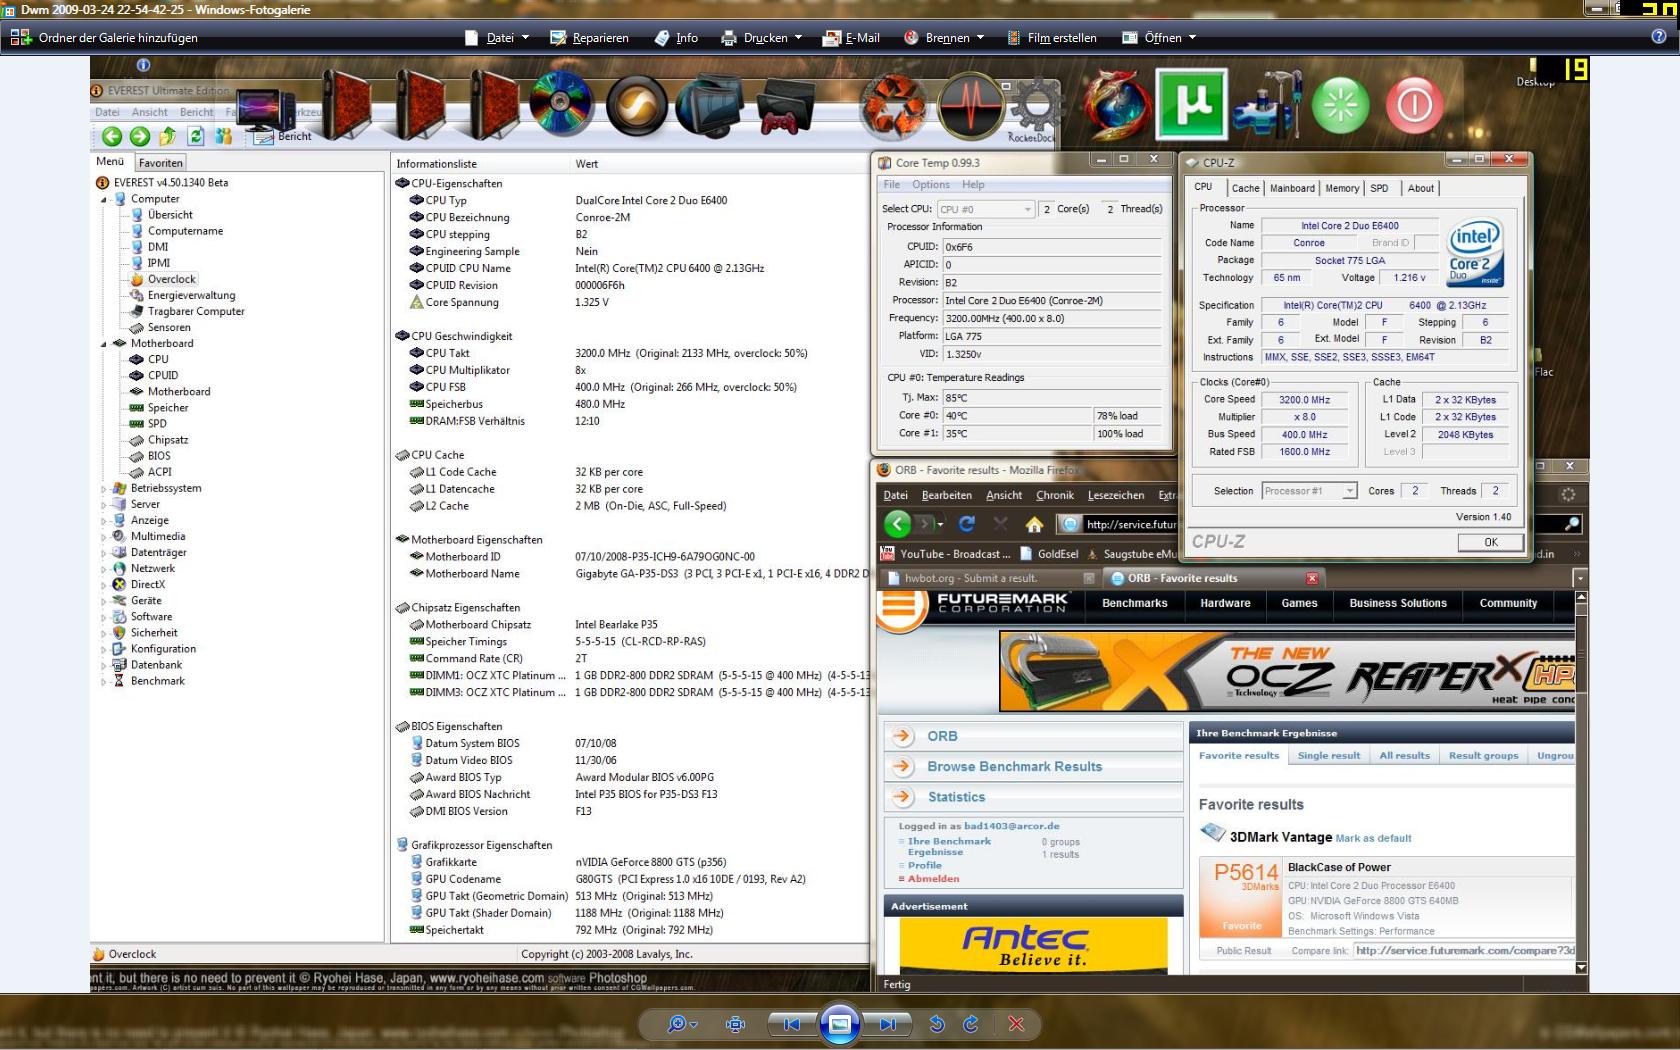
Task: Click Film erstellen in toolbar
Action: click(x=1052, y=38)
